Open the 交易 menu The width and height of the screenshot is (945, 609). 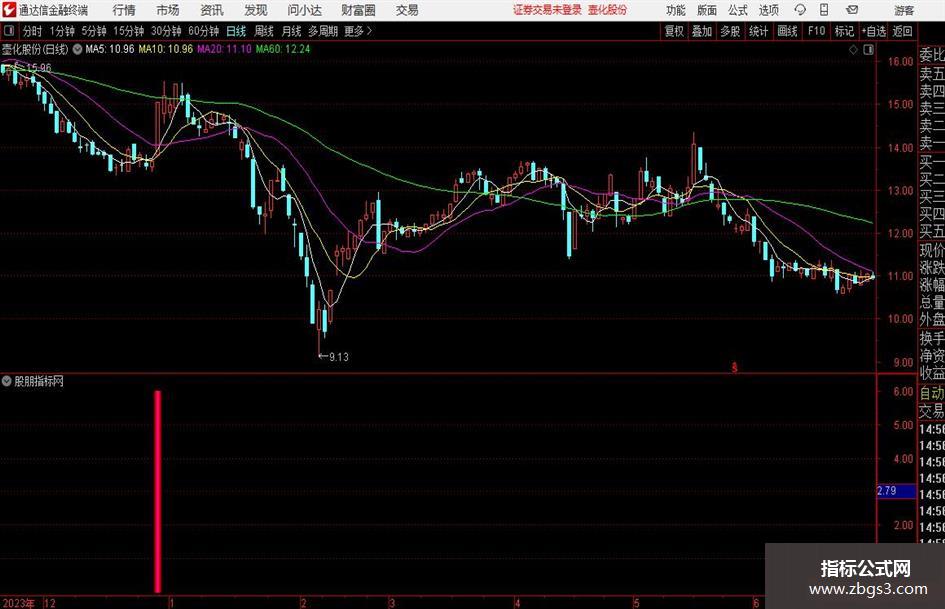(407, 10)
